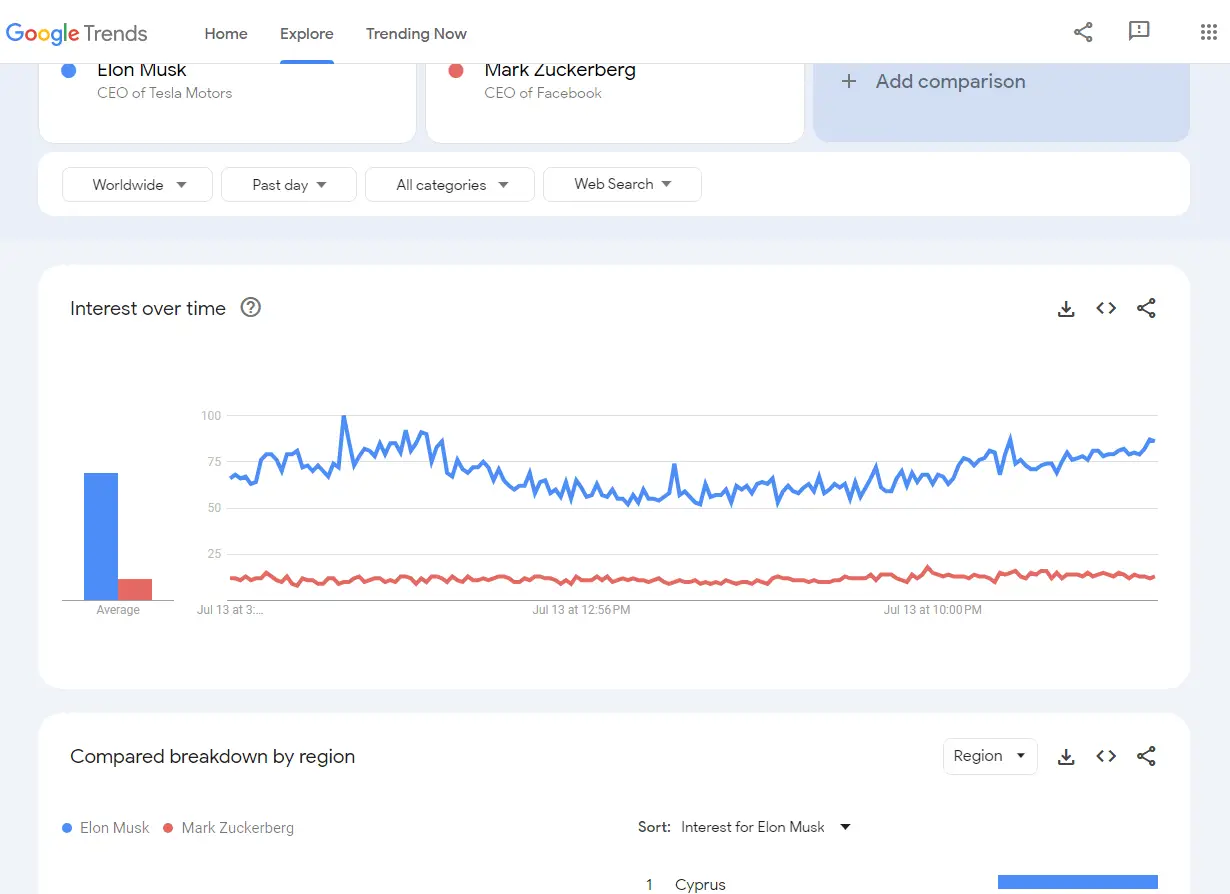Viewport: 1230px width, 894px height.
Task: Click the red Mark Zuckerberg color dot
Action: point(456,71)
